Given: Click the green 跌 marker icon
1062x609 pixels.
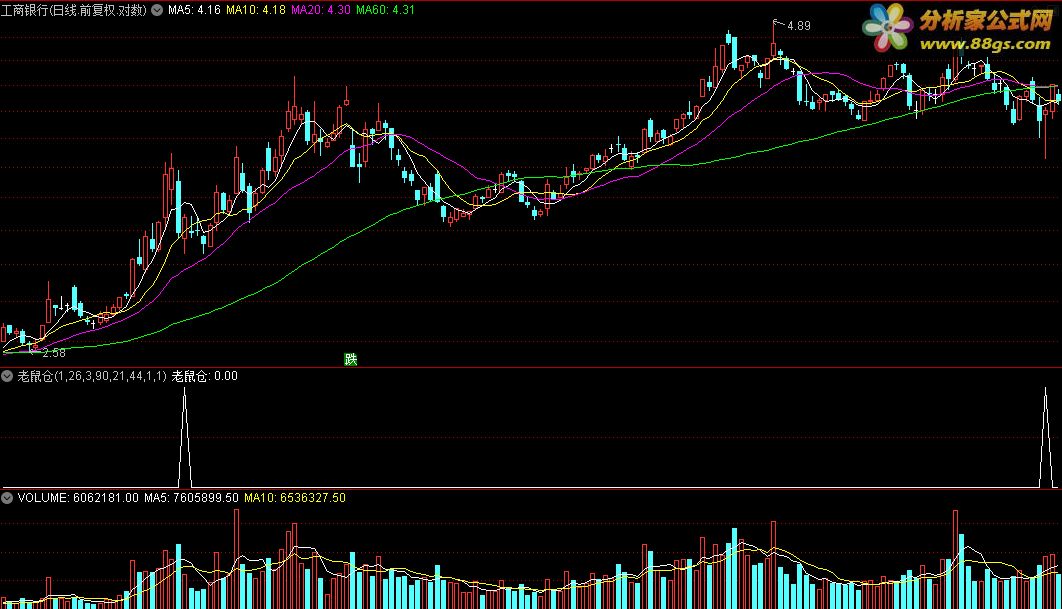Looking at the screenshot, I should pos(350,359).
